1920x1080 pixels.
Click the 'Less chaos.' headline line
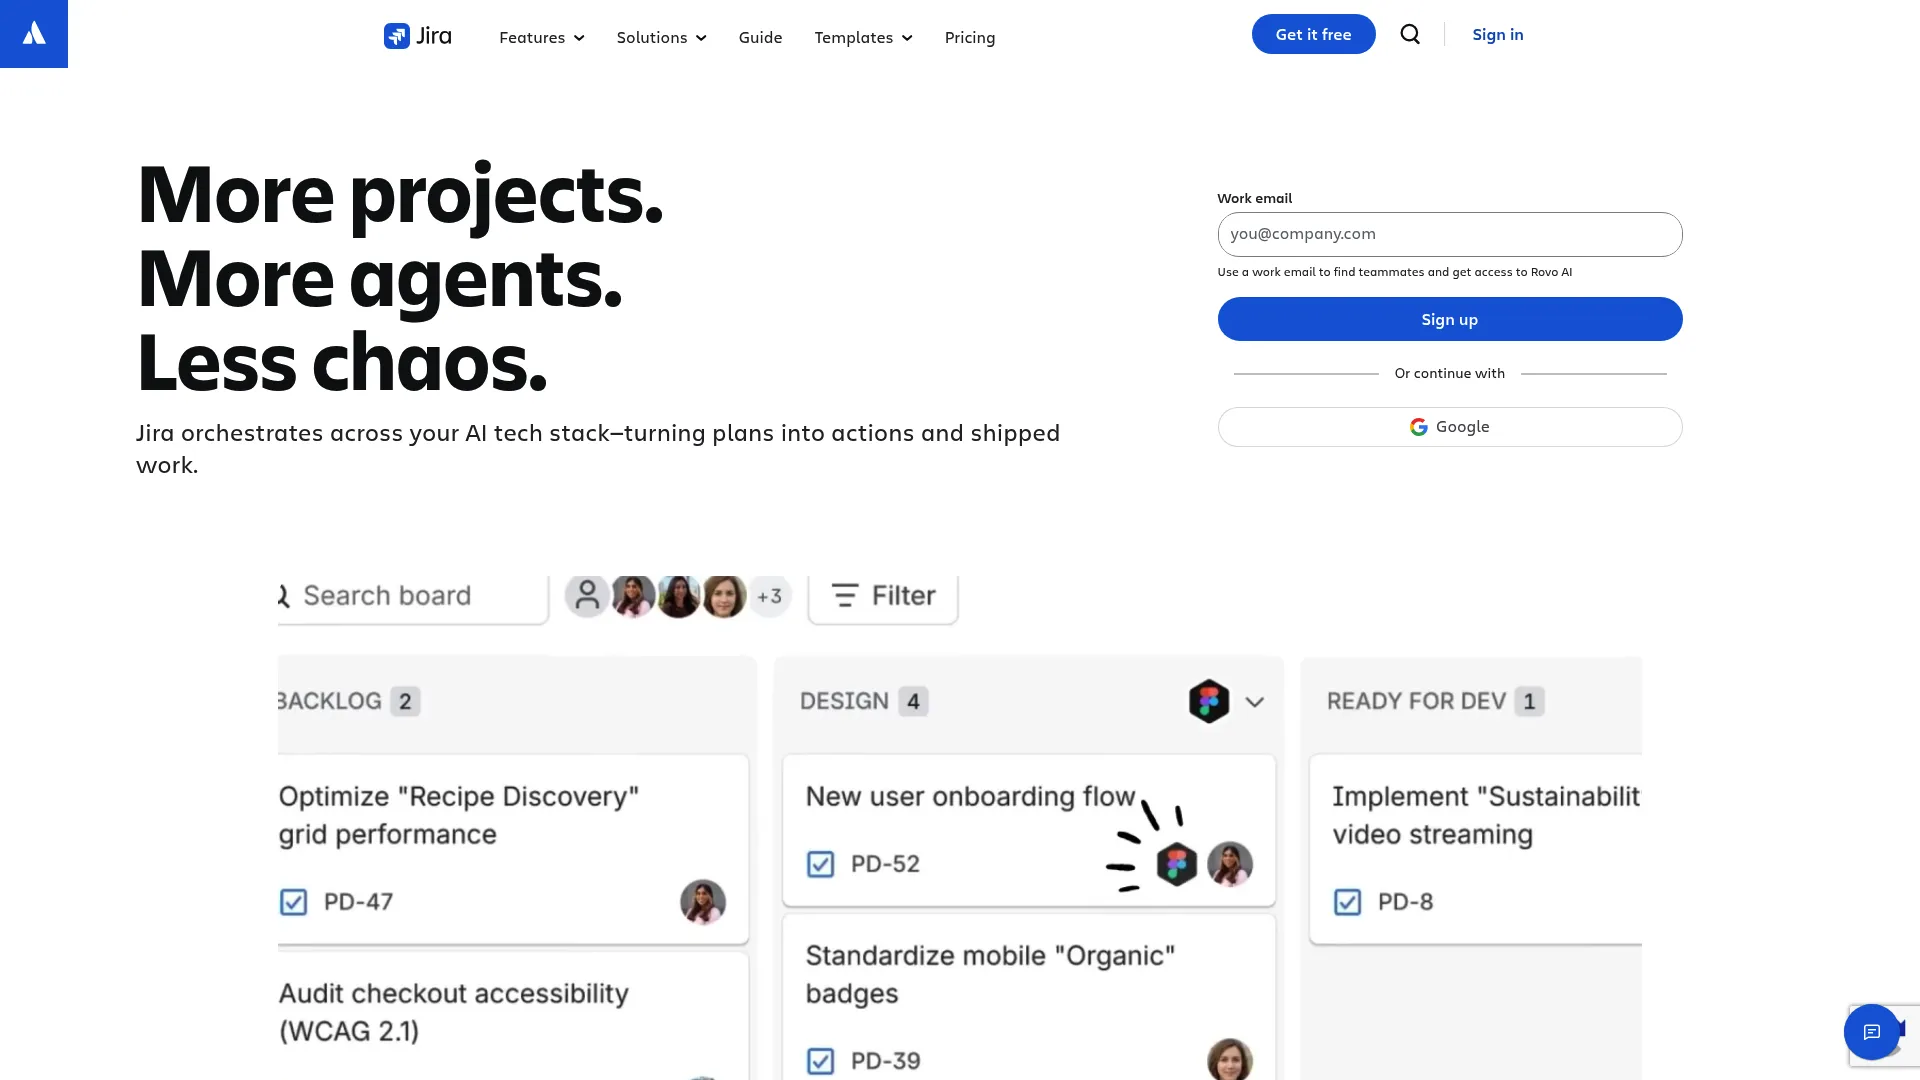tap(342, 363)
